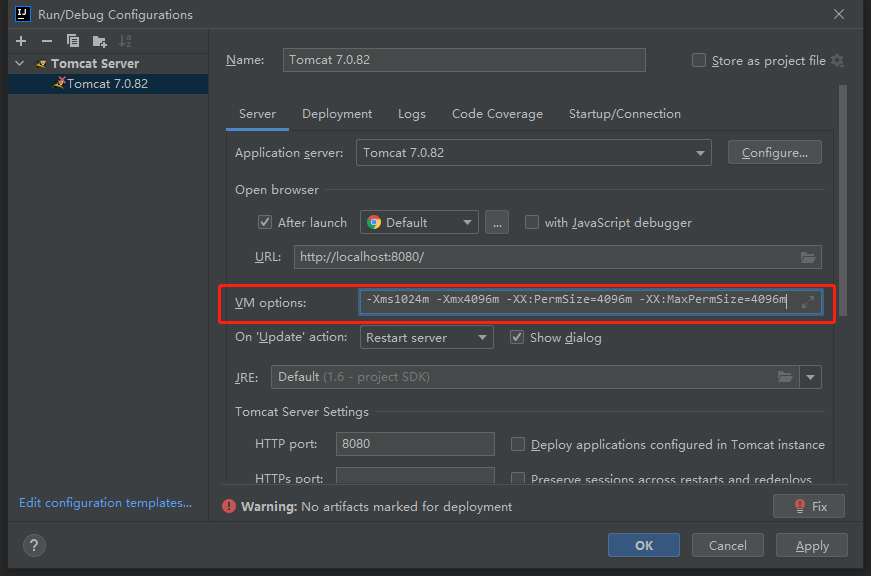The height and width of the screenshot is (576, 871).
Task: Create new folder for configurations
Action: 99,41
